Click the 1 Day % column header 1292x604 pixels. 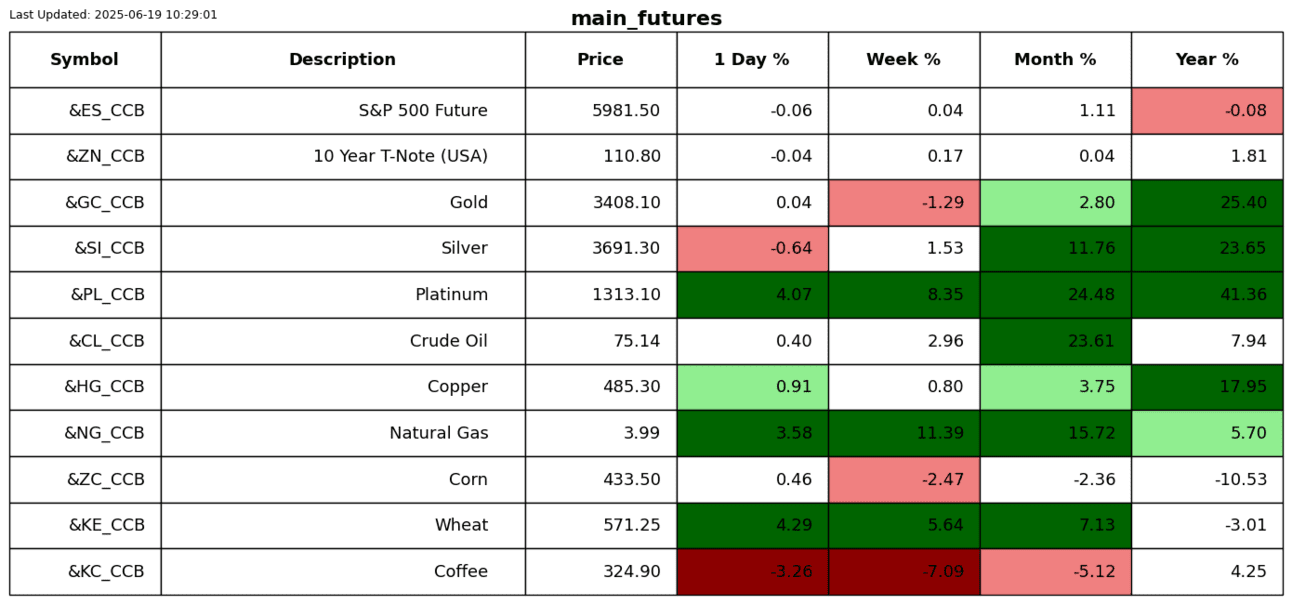click(x=752, y=60)
